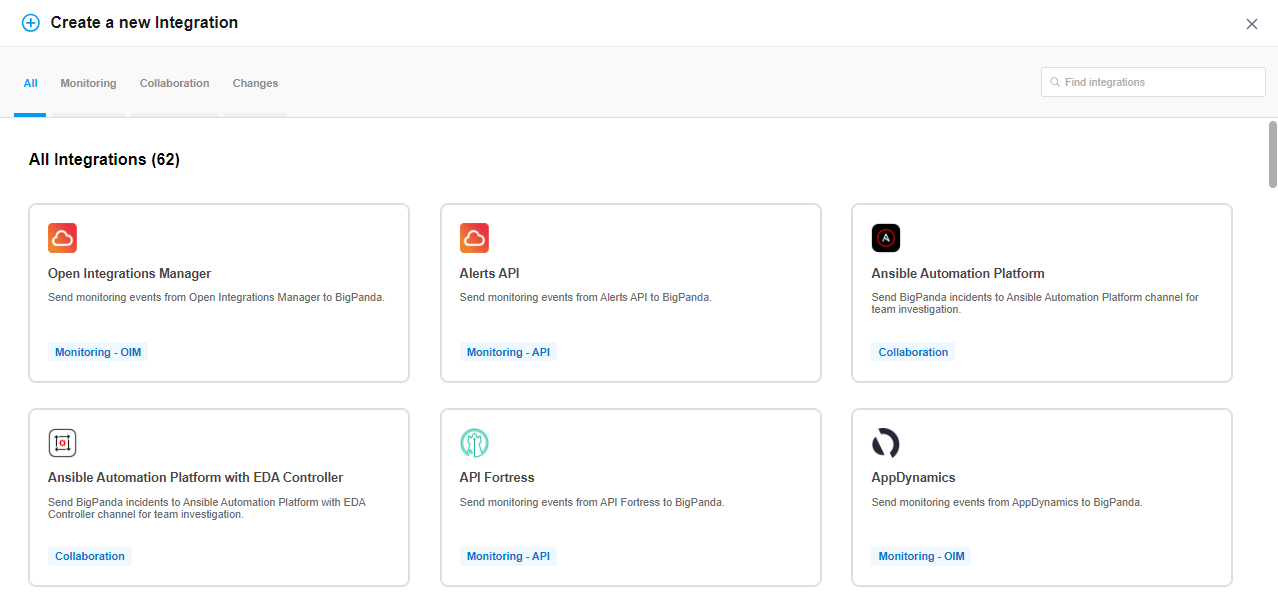
Task: Click the magnifier icon in the search box
Action: pyautogui.click(x=1057, y=81)
